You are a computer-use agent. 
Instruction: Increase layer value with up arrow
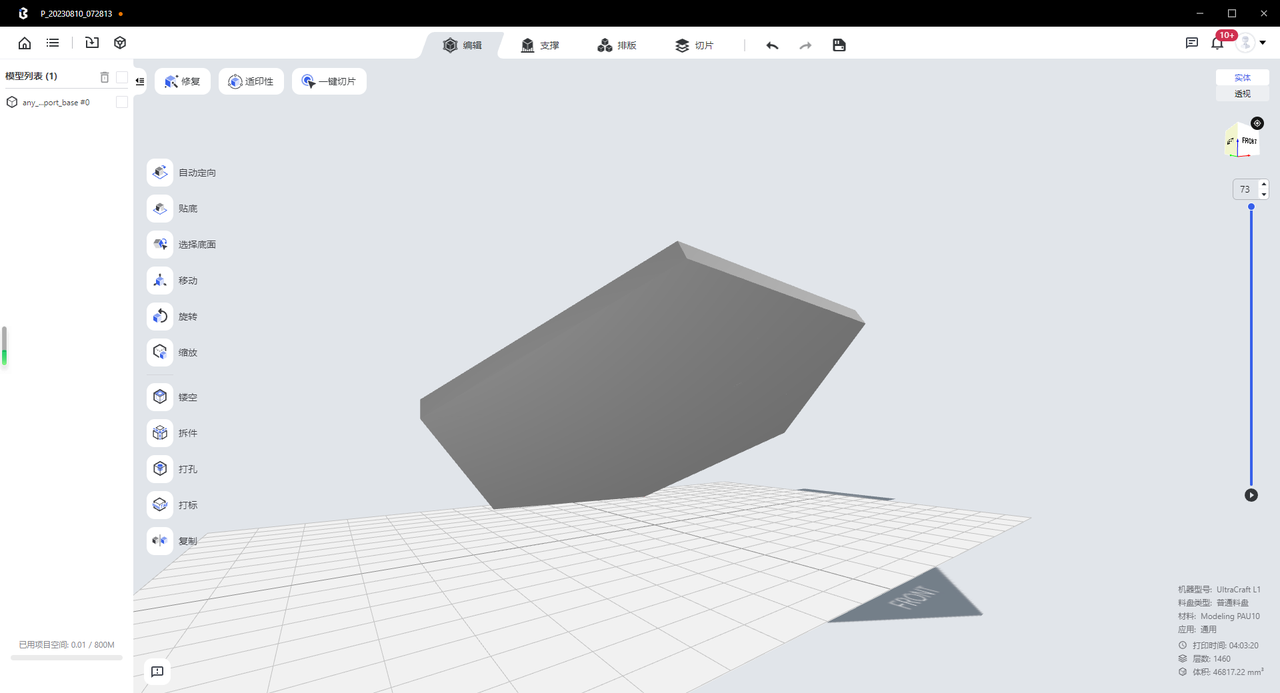click(x=1264, y=184)
